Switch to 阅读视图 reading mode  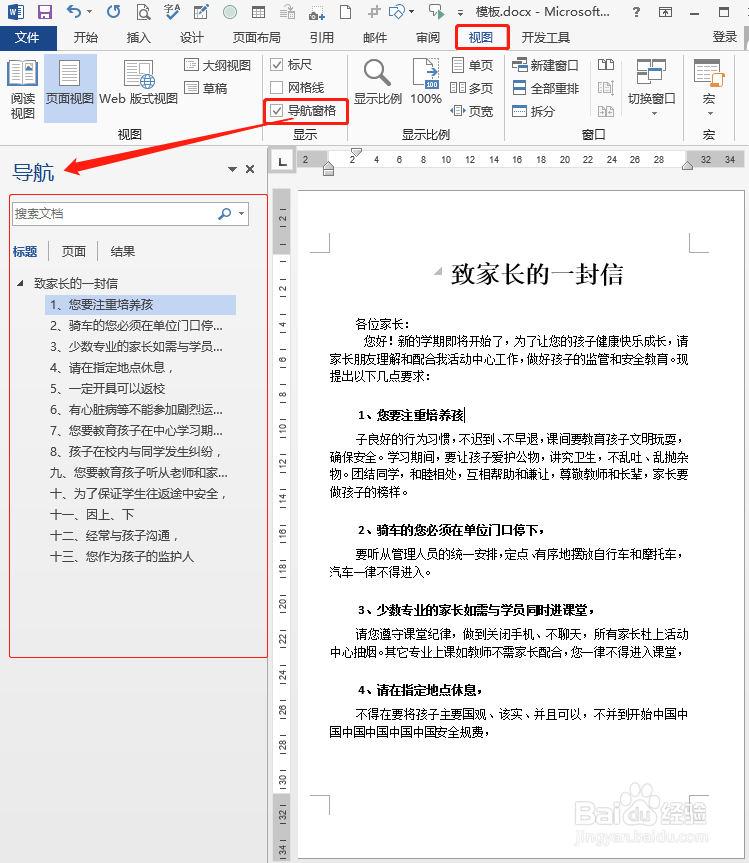pos(23,89)
